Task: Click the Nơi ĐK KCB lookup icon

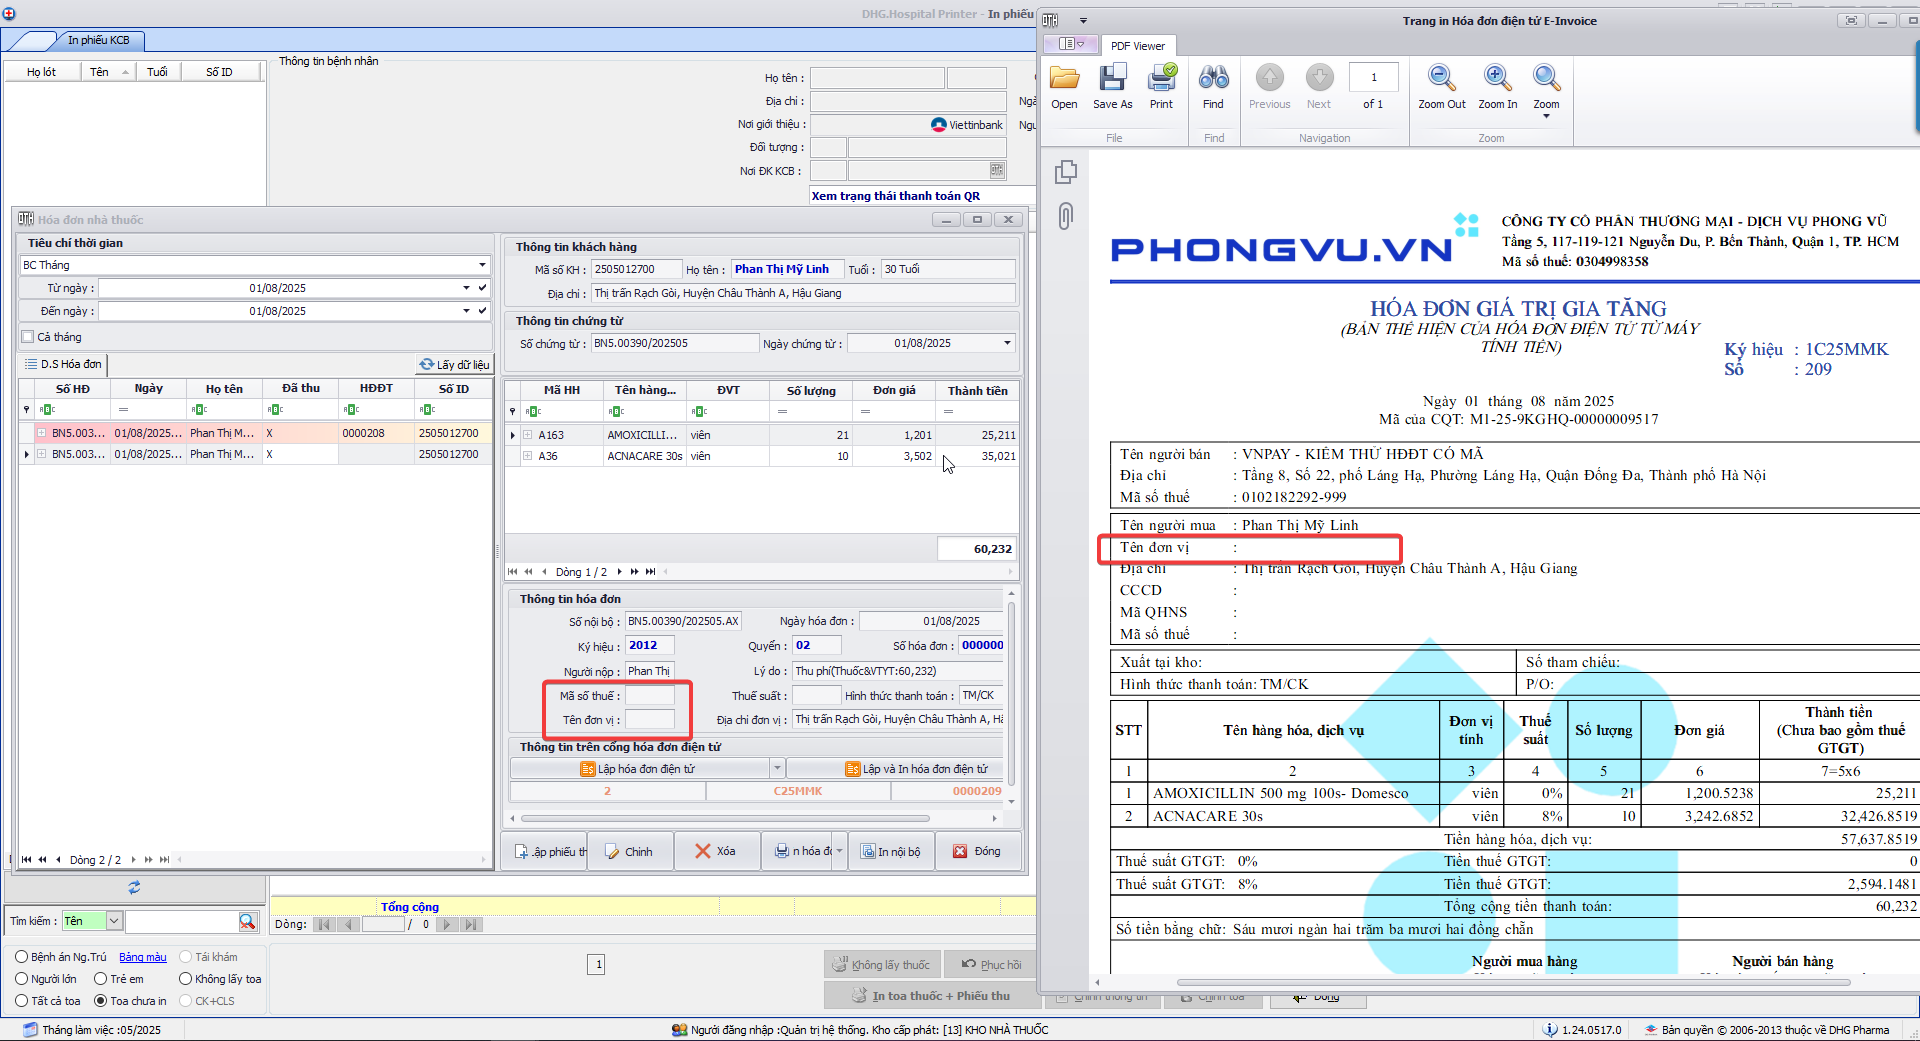Action: [x=997, y=170]
